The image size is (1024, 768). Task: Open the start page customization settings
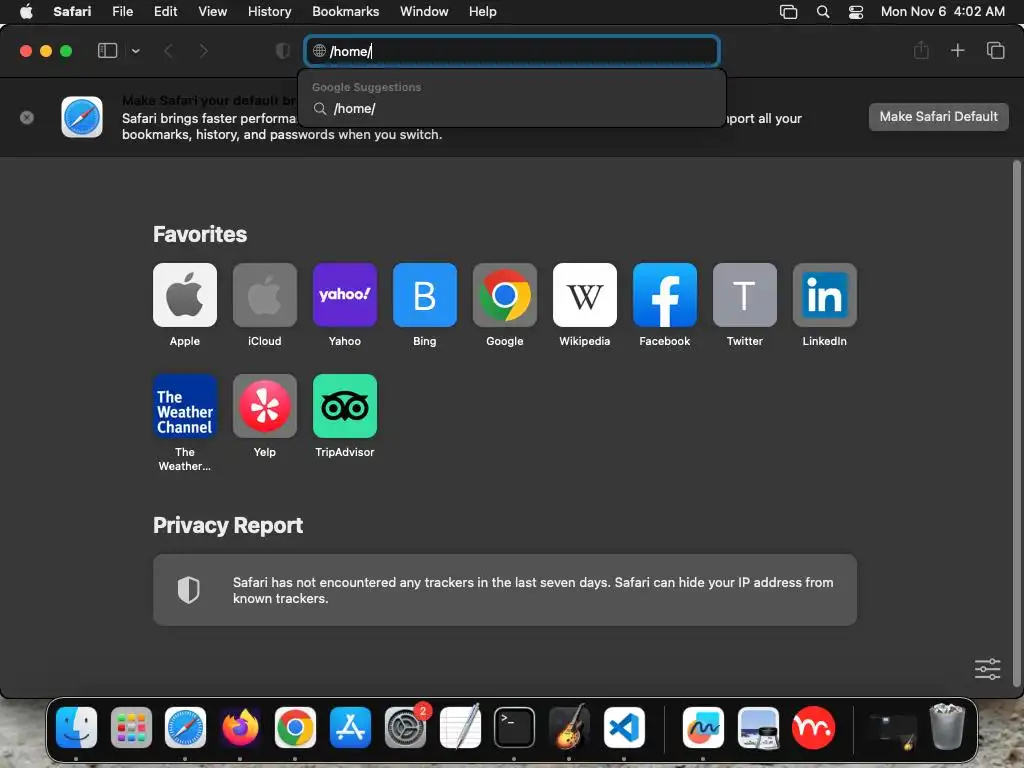click(987, 669)
